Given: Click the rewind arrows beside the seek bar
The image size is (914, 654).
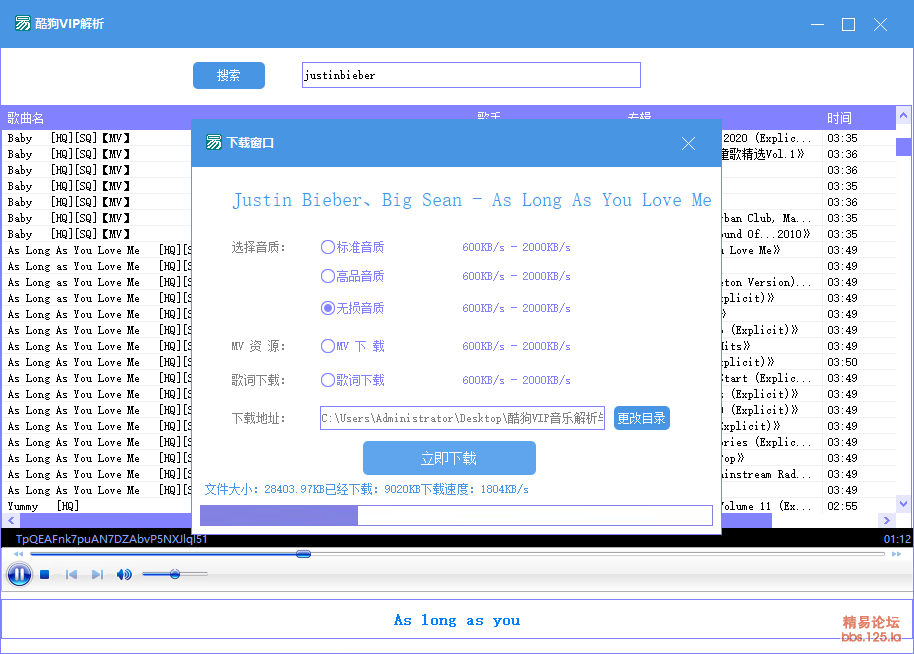Looking at the screenshot, I should (19, 554).
